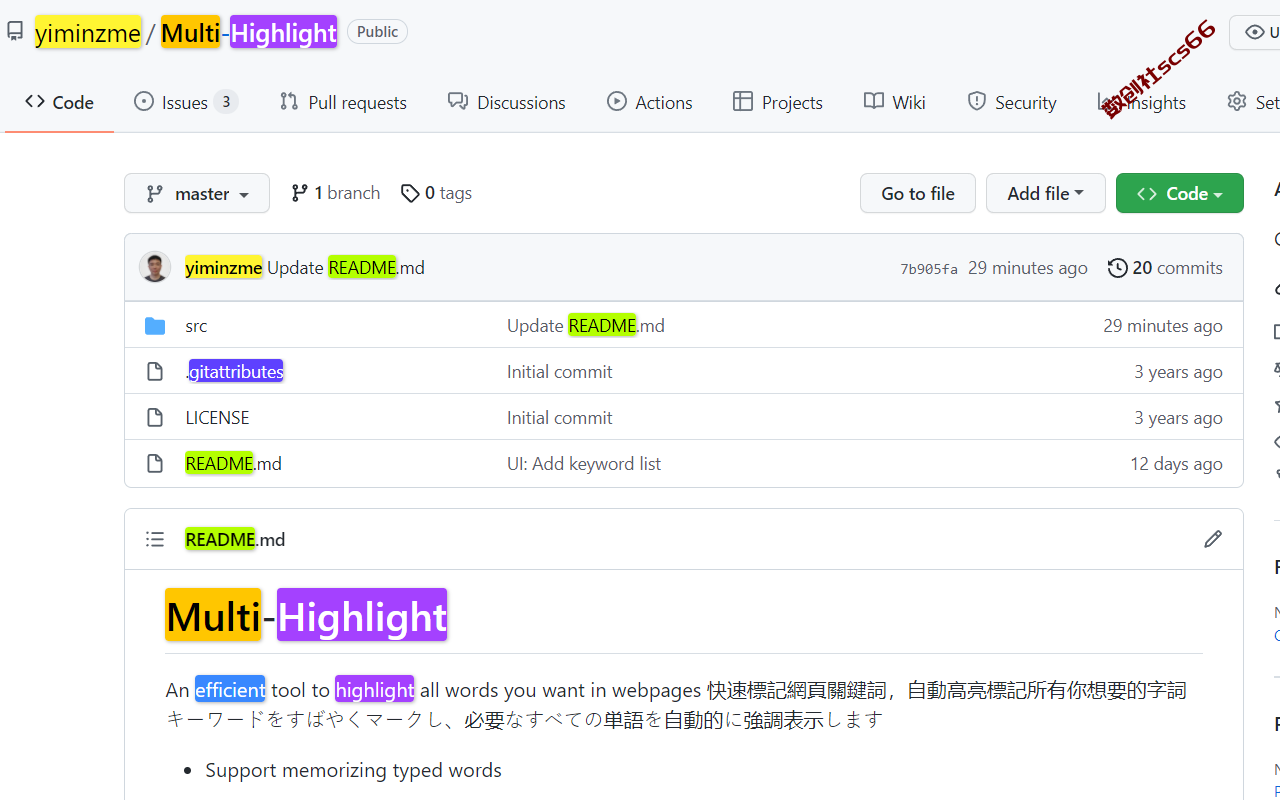Image resolution: width=1280 pixels, height=800 pixels.
Task: Click the tag icon next to 0 tags
Action: click(x=410, y=193)
